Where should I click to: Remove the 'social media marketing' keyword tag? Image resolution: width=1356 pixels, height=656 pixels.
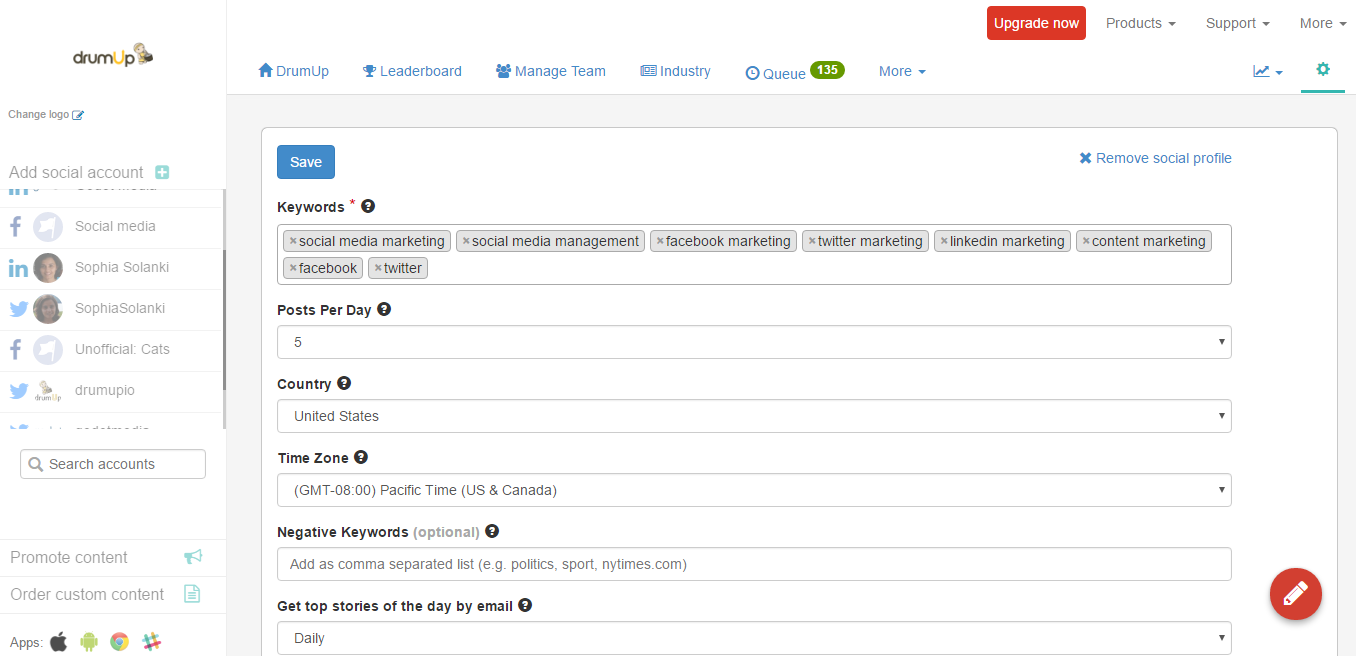pyautogui.click(x=293, y=241)
